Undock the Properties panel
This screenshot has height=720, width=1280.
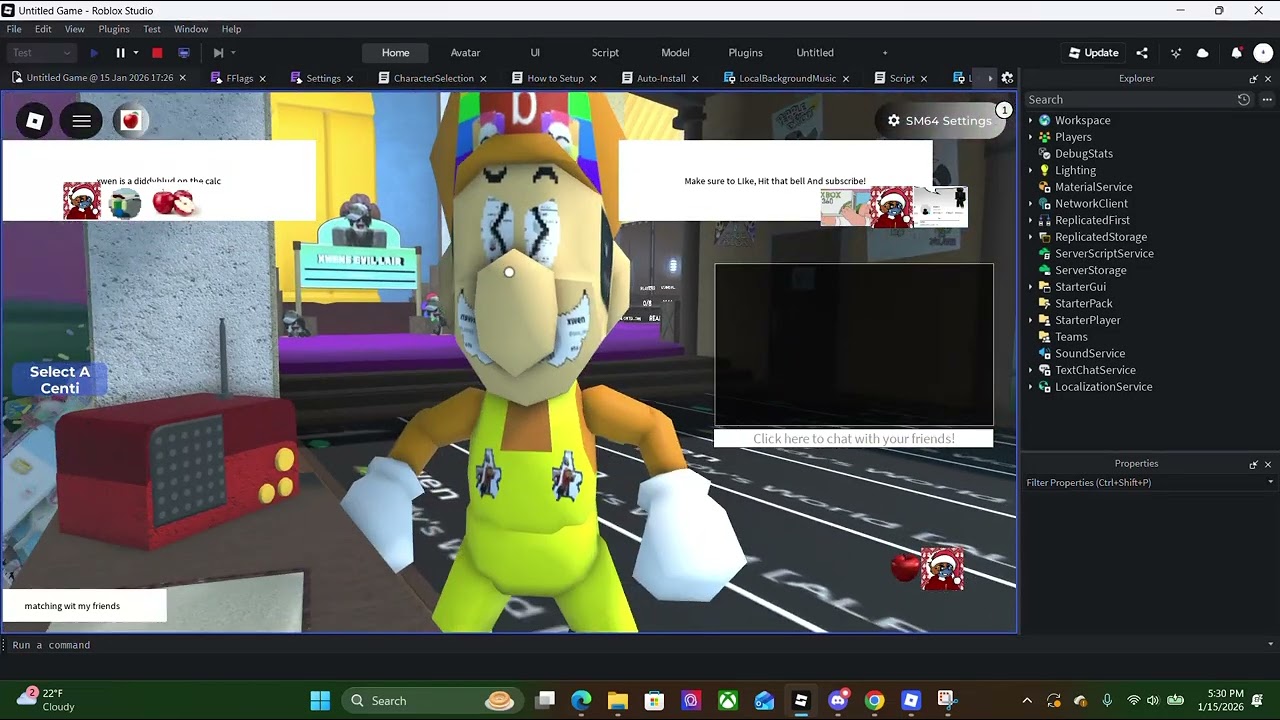[x=1253, y=464]
